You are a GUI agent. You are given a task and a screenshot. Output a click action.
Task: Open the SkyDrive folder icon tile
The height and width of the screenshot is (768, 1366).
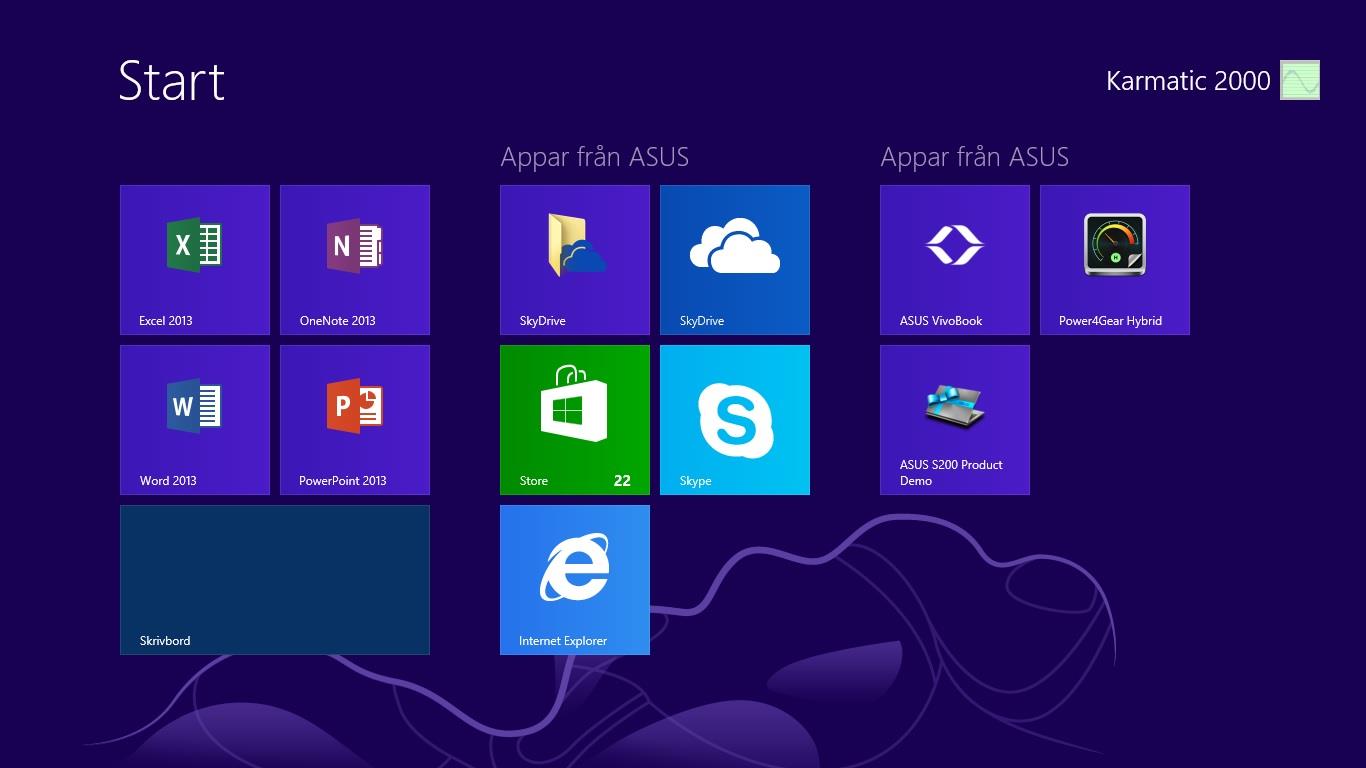pyautogui.click(x=575, y=260)
